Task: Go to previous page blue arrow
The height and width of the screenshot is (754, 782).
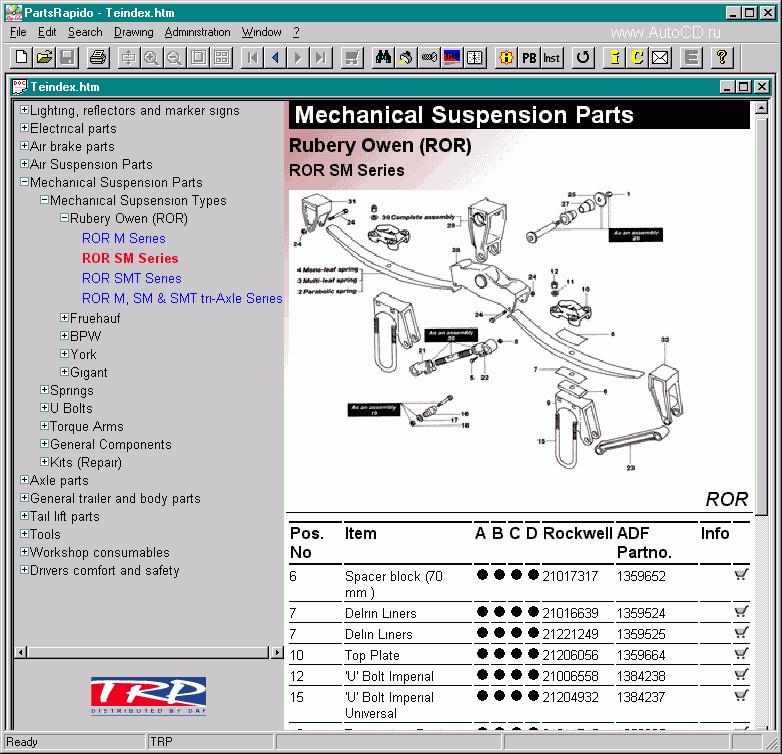Action: (x=275, y=58)
